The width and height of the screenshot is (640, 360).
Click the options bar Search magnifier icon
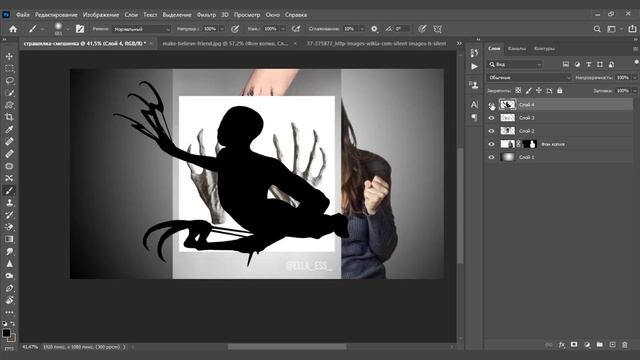(x=597, y=29)
